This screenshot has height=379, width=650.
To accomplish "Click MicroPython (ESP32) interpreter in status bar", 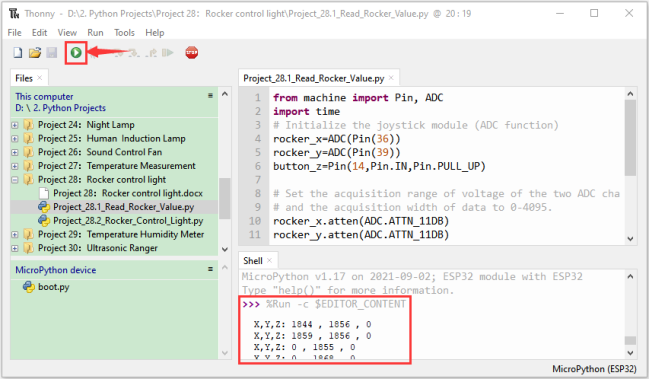I will (x=594, y=369).
